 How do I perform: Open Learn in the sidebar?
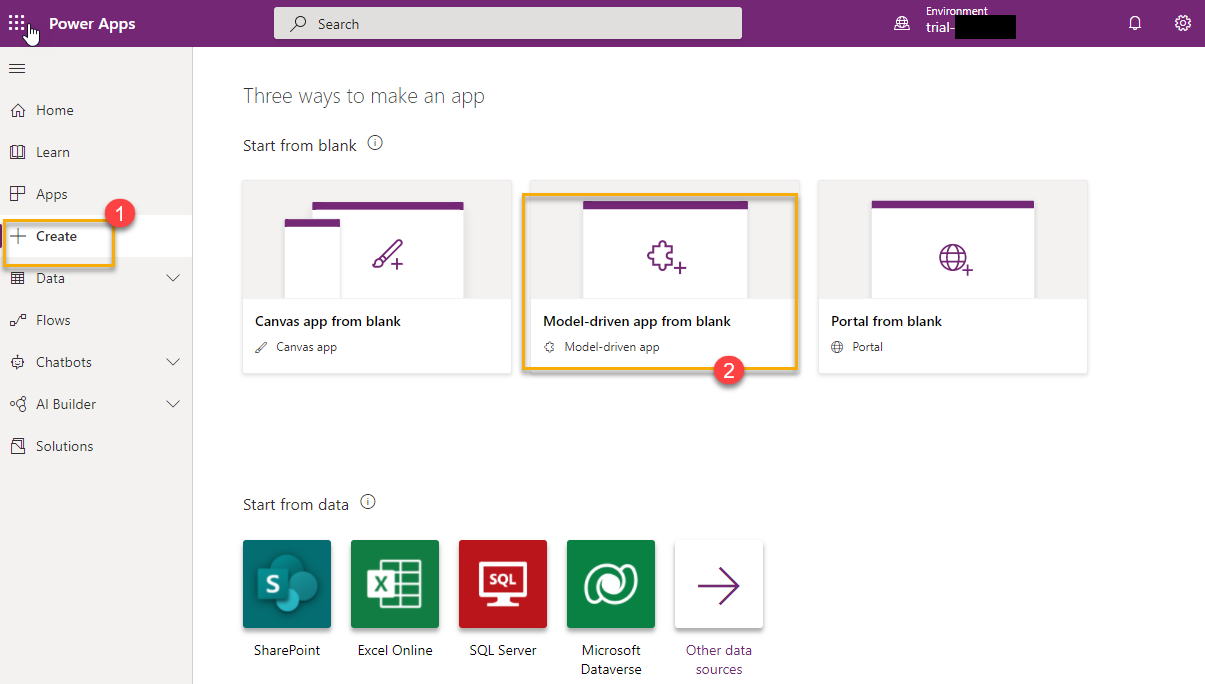click(96, 152)
